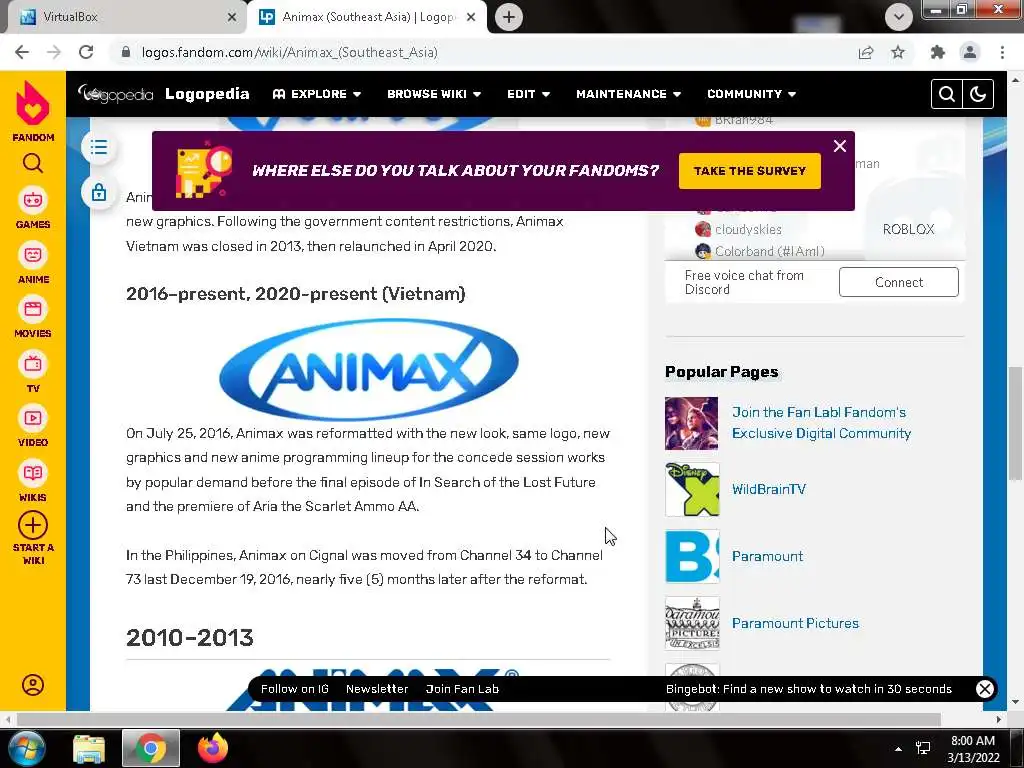Screen dimensions: 1024x768
Task: Click the blue oval Animax logo image
Action: coord(369,369)
